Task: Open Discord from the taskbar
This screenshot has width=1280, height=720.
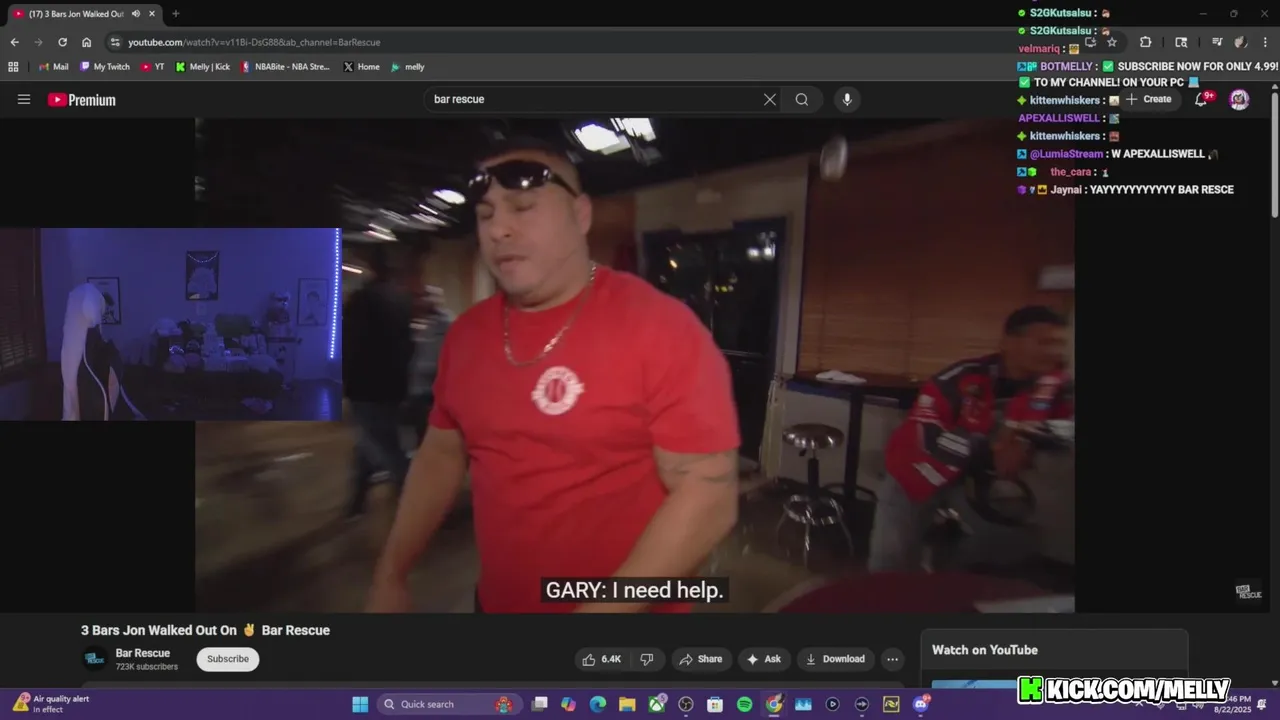Action: 920,704
